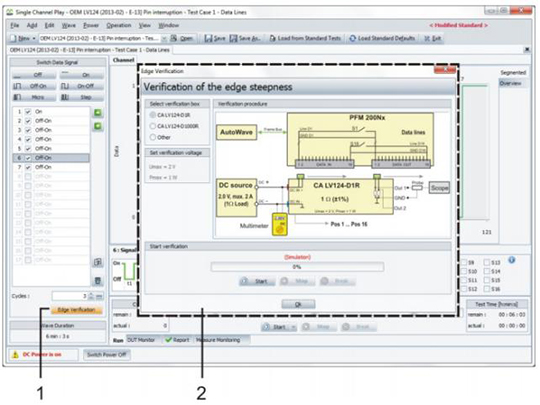The height and width of the screenshot is (405, 540).
Task: Click the Open toolbar button
Action: point(182,38)
